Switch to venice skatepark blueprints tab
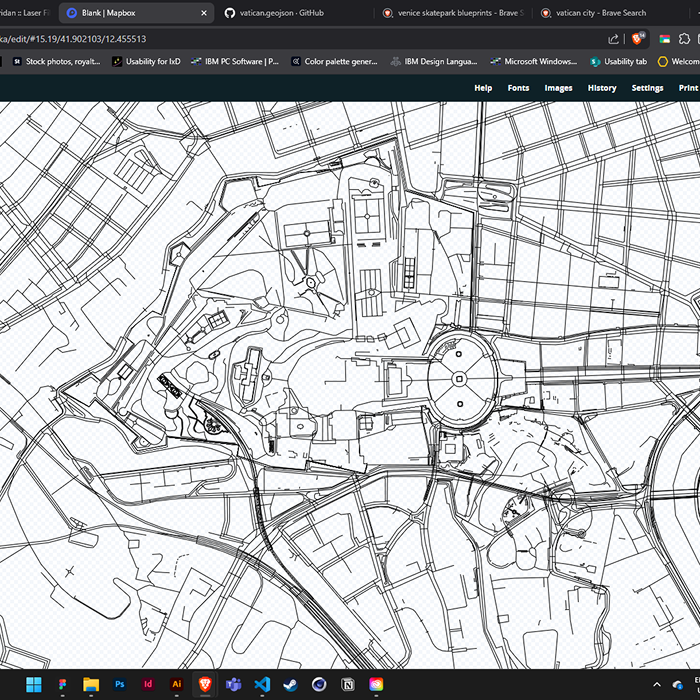 pyautogui.click(x=454, y=13)
